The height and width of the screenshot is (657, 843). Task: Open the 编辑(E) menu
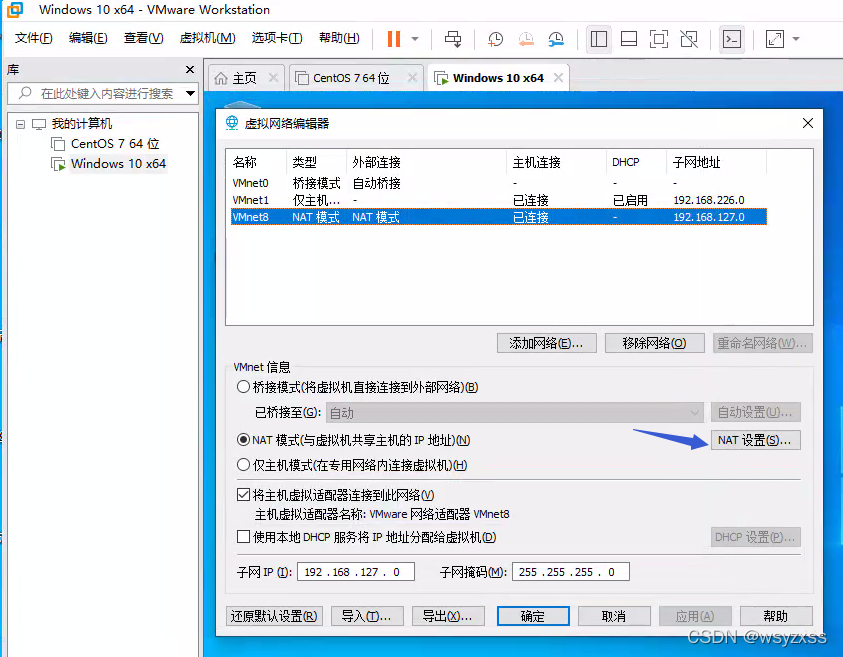[x=88, y=38]
